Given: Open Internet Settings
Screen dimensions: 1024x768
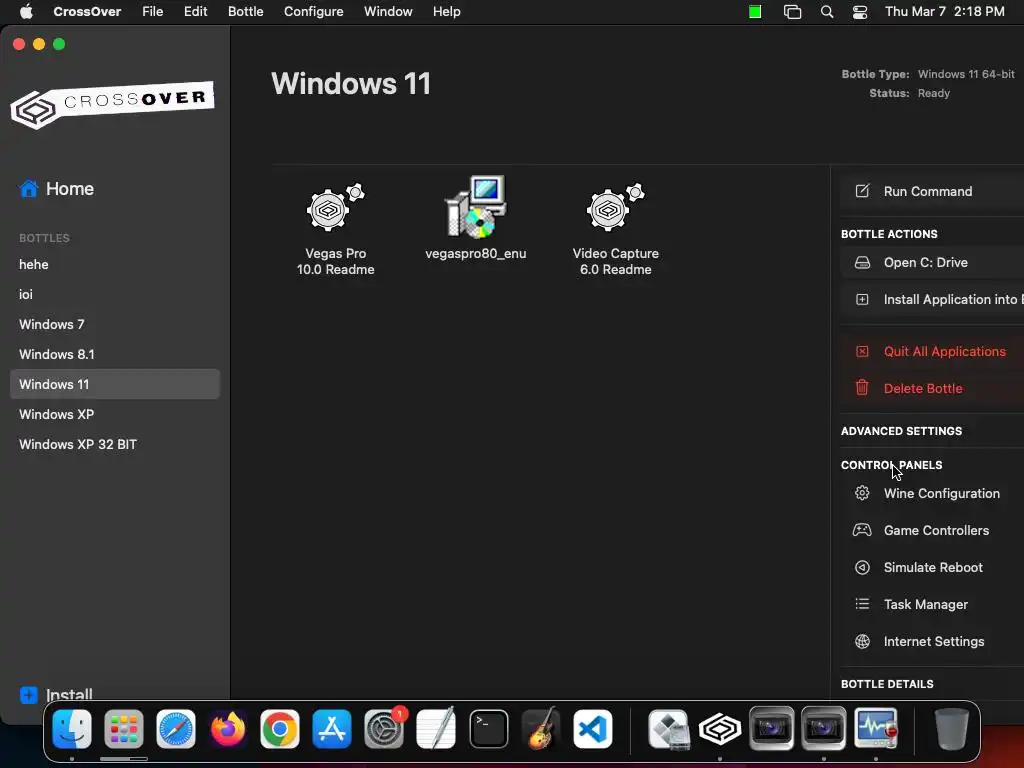Looking at the screenshot, I should pyautogui.click(x=932, y=642).
